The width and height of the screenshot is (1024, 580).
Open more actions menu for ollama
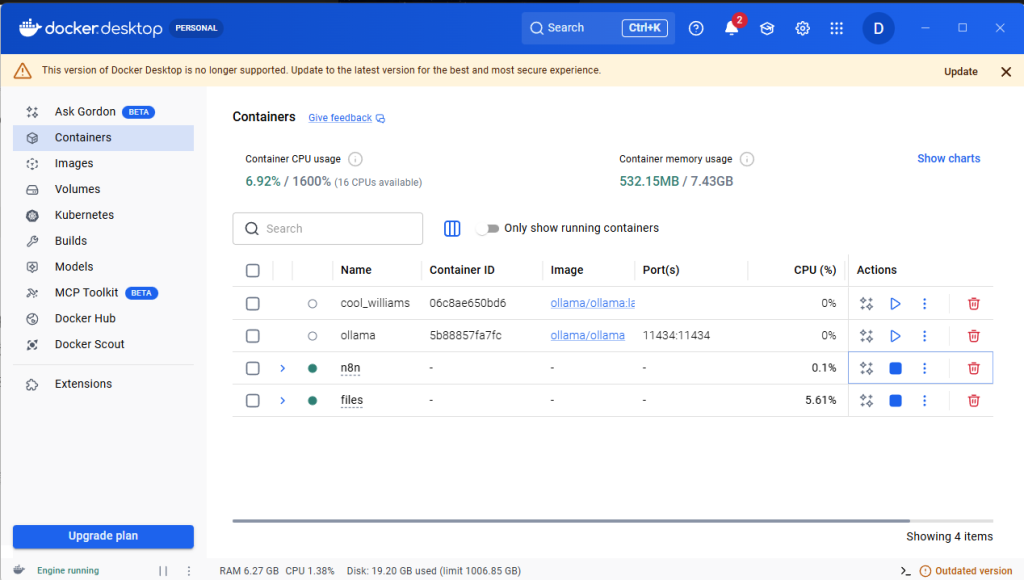click(924, 336)
